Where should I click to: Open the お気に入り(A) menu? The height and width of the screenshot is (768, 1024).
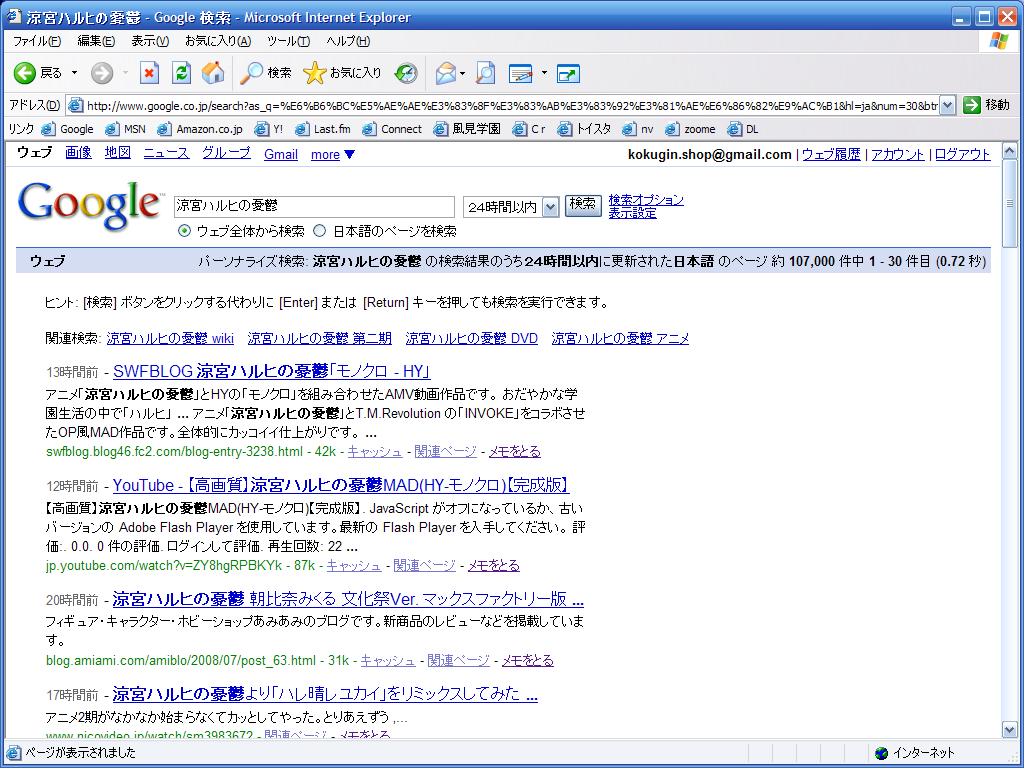pos(218,41)
